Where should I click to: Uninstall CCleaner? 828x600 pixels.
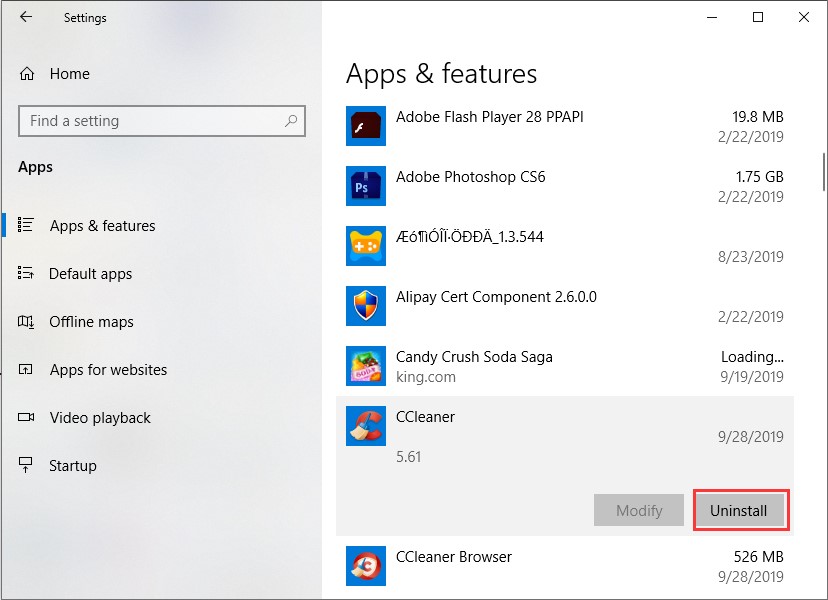coord(739,510)
